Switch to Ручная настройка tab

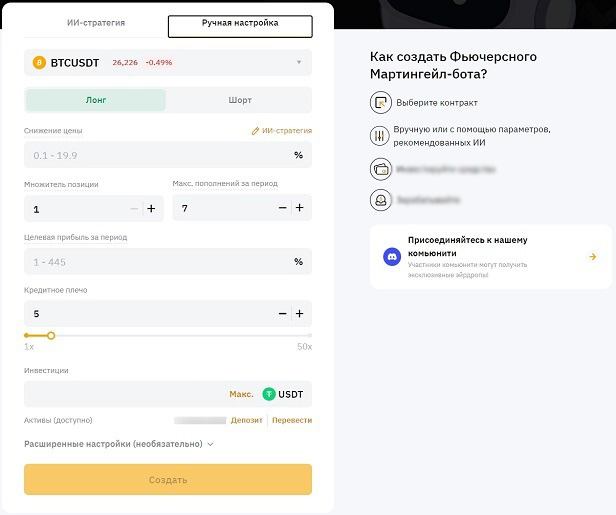click(238, 23)
